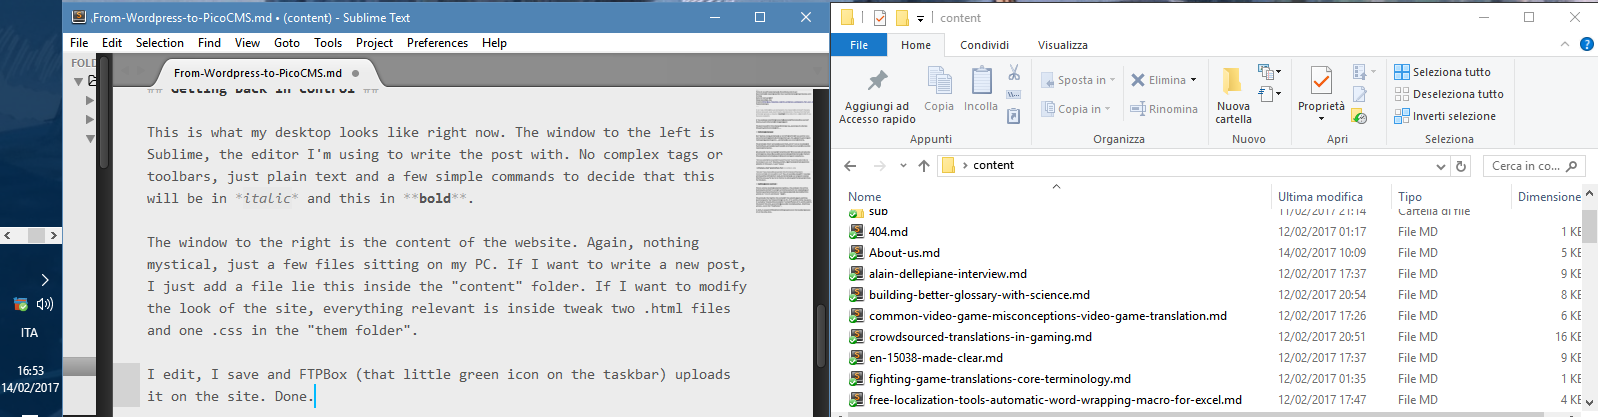The image size is (1598, 417).
Task: Click the Explorer vertical scrollbar thumb
Action: [1589, 226]
